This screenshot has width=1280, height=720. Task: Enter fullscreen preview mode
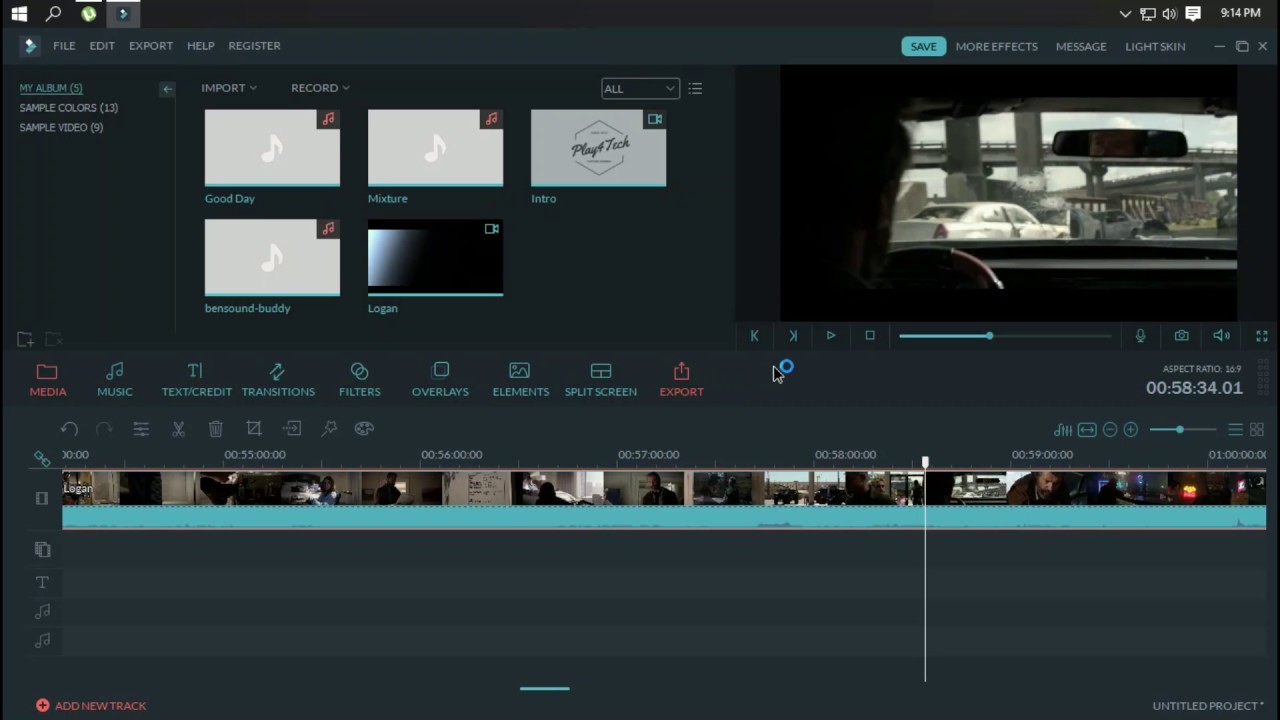(1262, 336)
